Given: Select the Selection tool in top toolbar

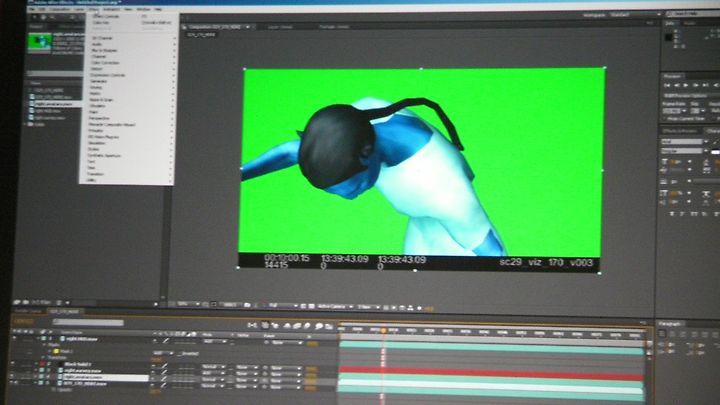Looking at the screenshot, I should pos(34,17).
